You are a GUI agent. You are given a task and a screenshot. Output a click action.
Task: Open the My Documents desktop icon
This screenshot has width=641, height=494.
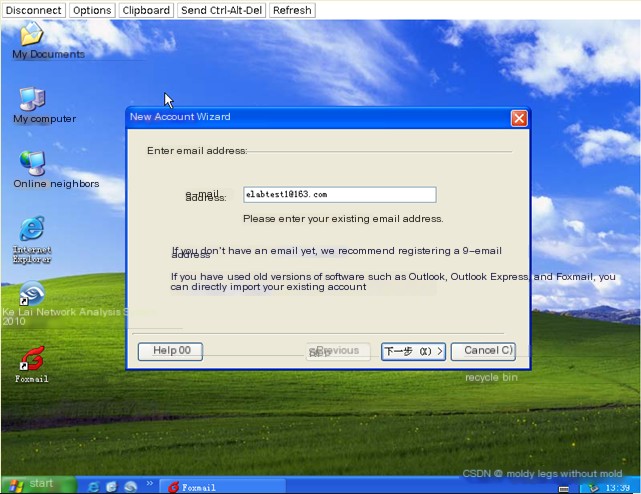click(x=32, y=34)
